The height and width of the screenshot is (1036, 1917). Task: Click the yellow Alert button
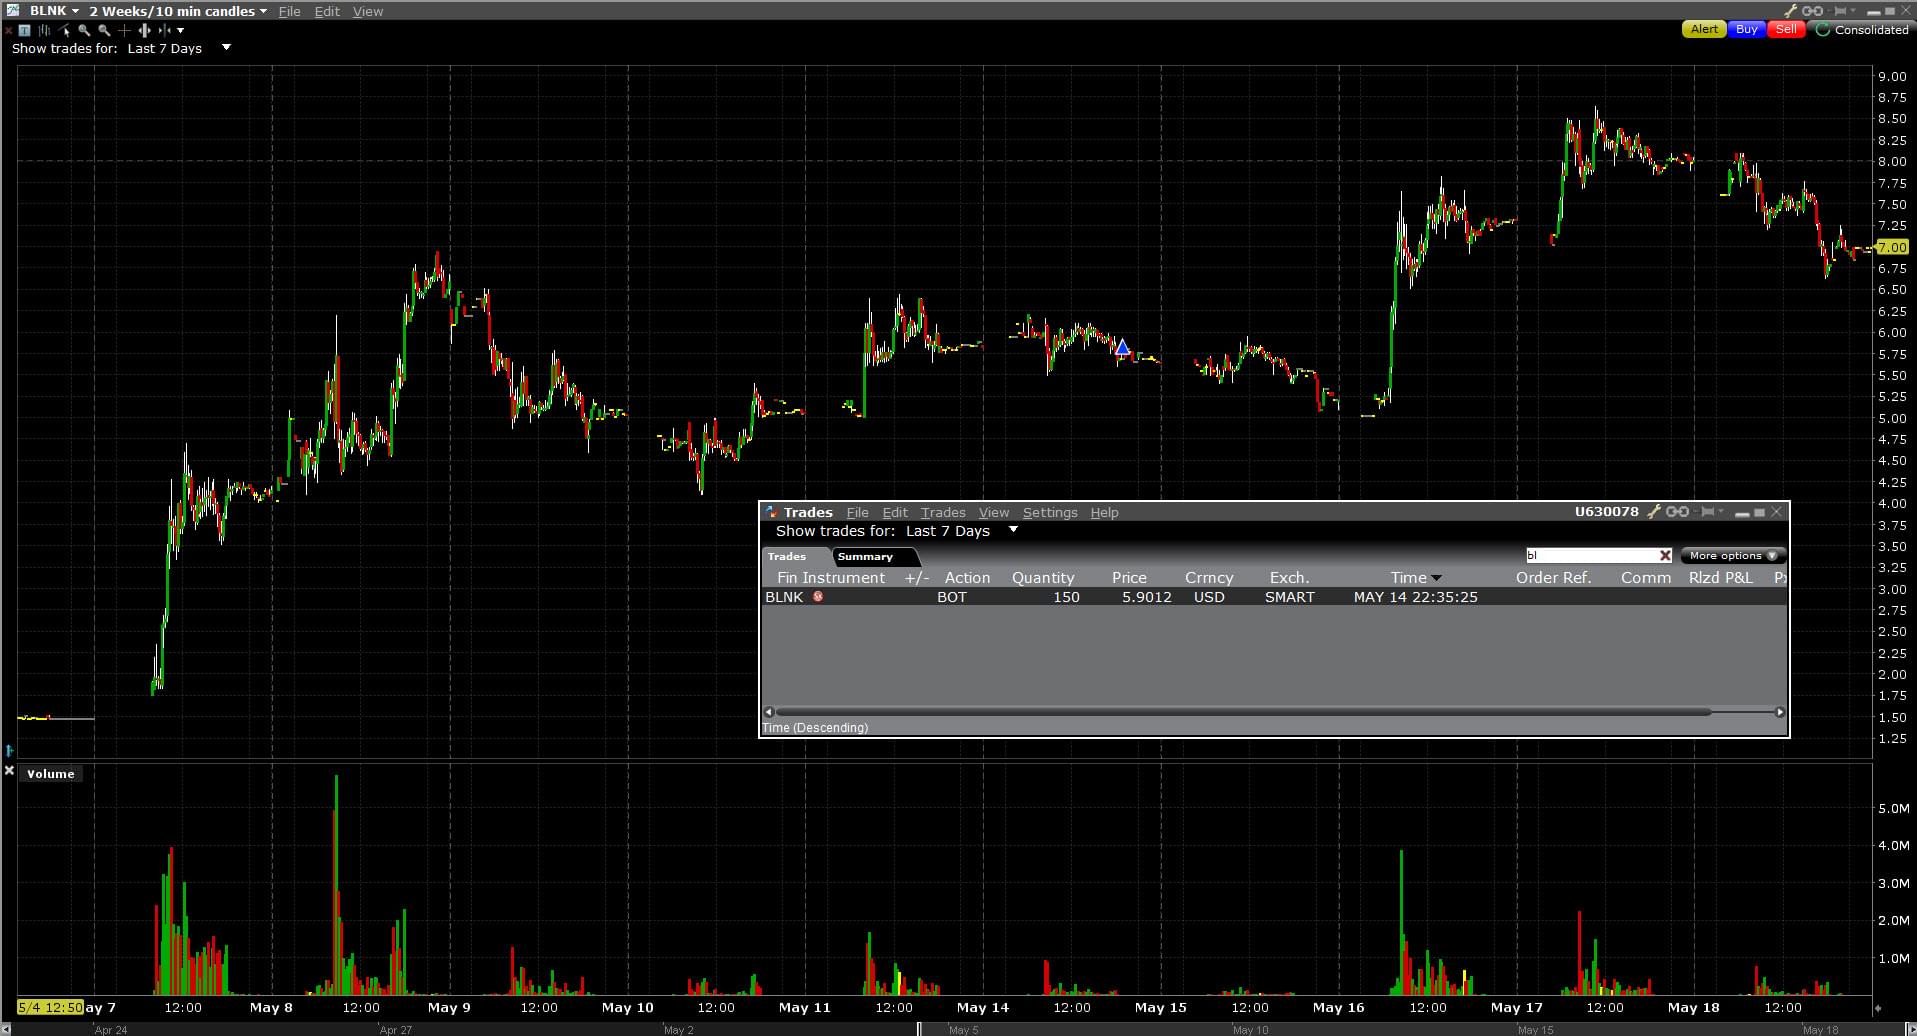coord(1704,29)
